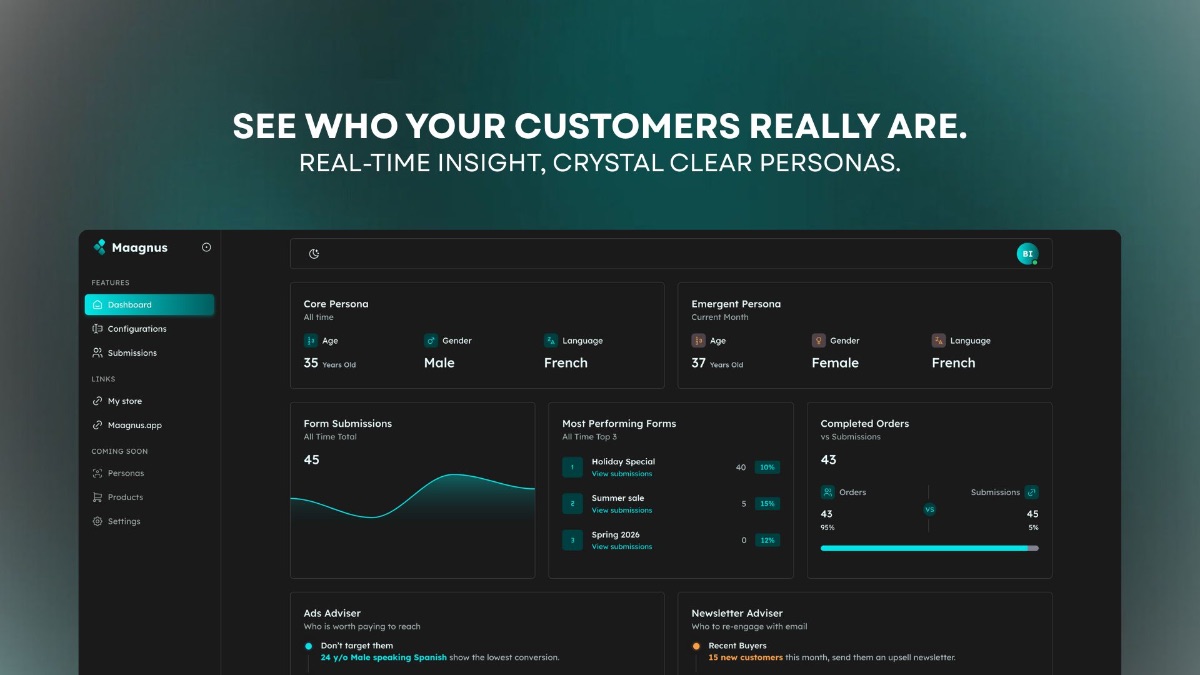The image size is (1200, 675).
Task: Open the Submissions external link chevron
Action: click(x=1031, y=492)
